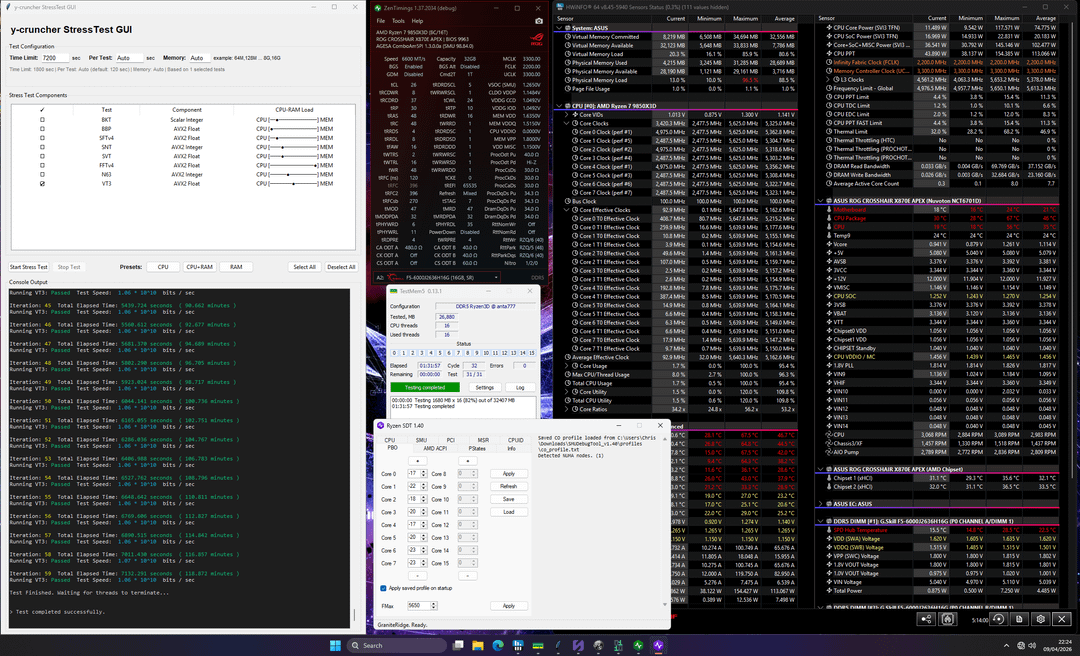Image resolution: width=1080 pixels, height=656 pixels.
Task: Switch to the SMU tab in Ryzen SDT
Action: (x=421, y=440)
